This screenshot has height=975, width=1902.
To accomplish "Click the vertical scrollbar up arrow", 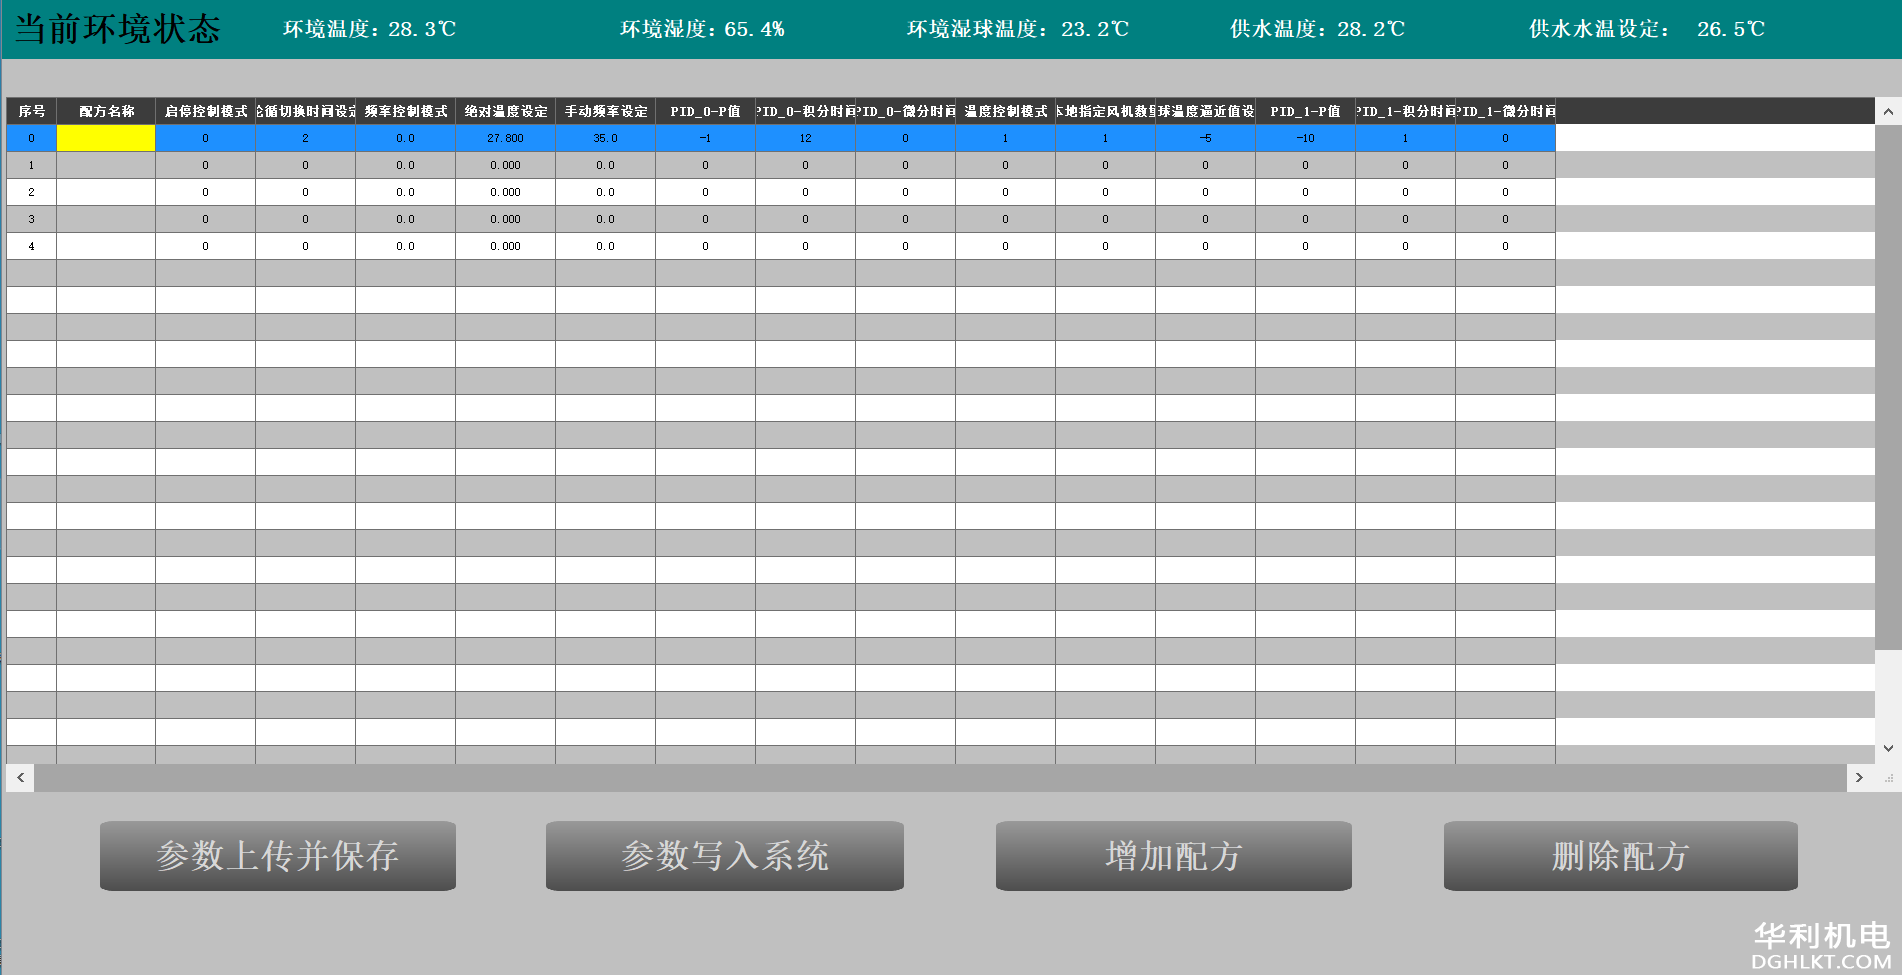I will [x=1888, y=111].
